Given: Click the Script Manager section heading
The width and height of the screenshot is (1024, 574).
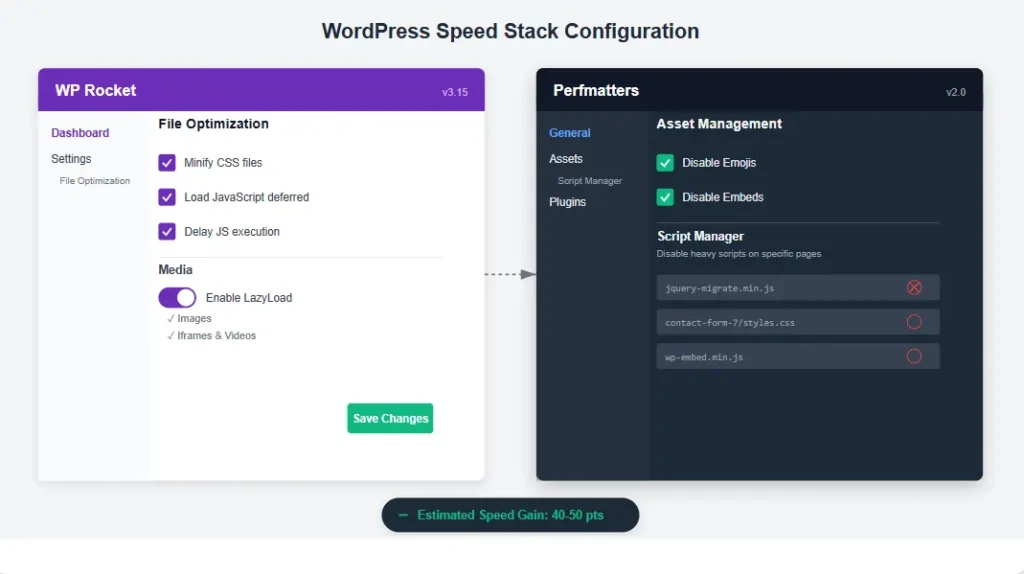Looking at the screenshot, I should pos(700,236).
